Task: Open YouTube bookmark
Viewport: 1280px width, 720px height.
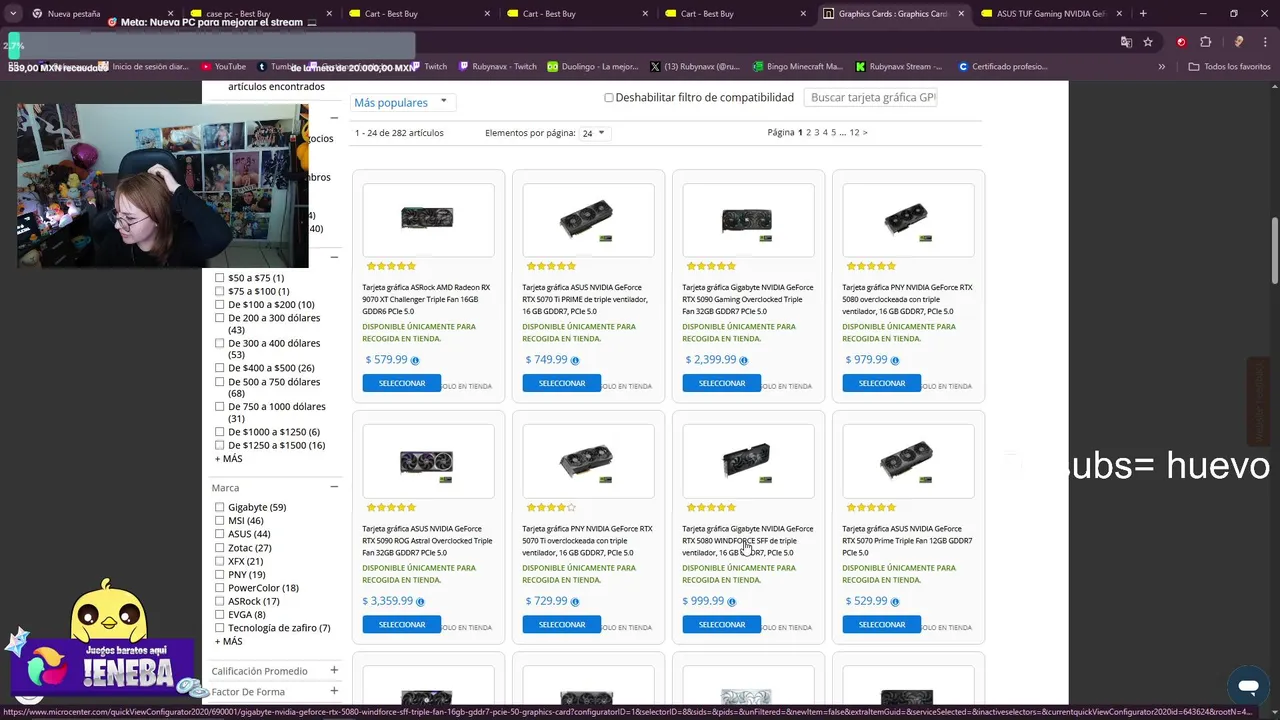Action: [x=223, y=67]
